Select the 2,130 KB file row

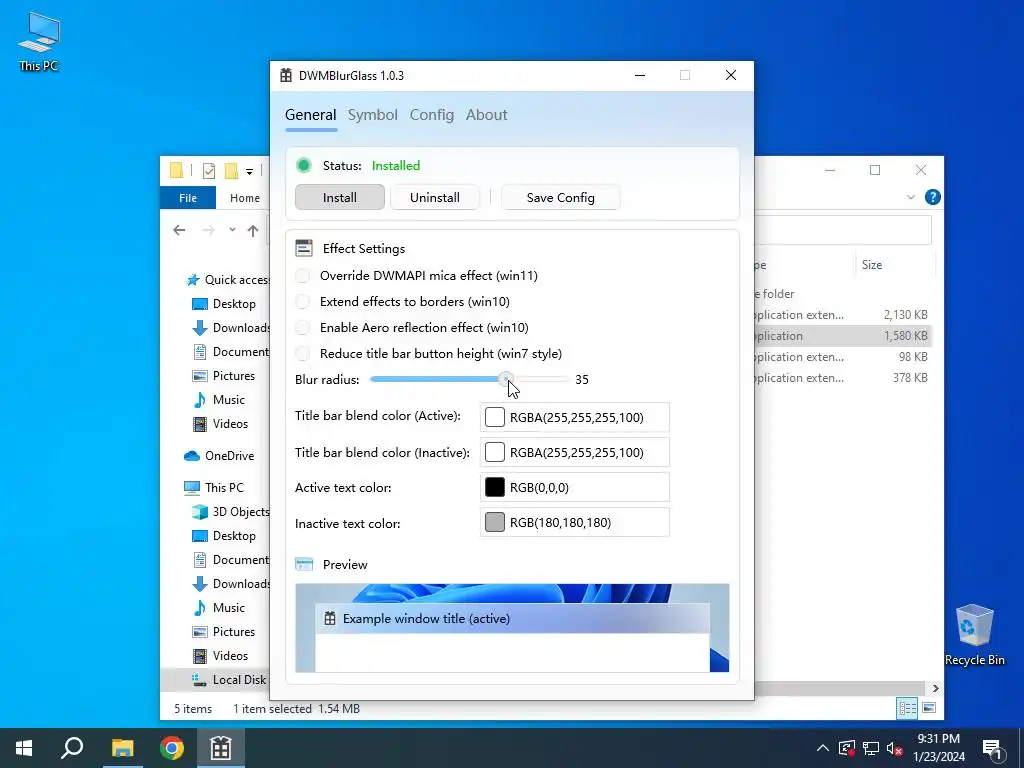coord(842,315)
